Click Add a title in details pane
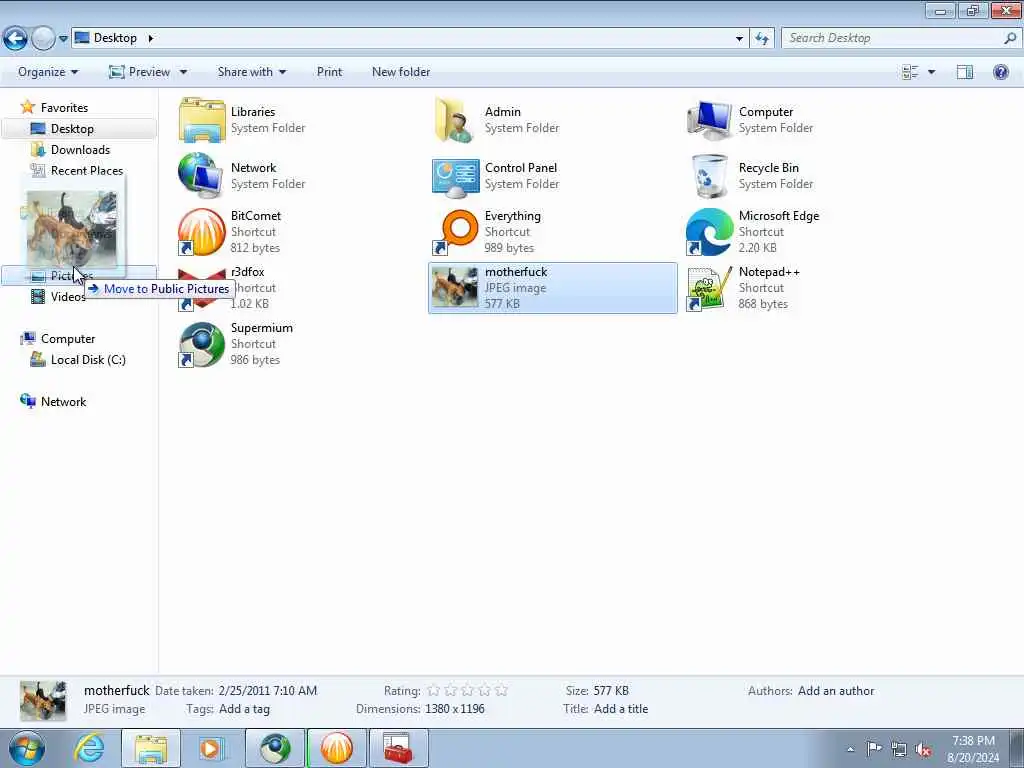This screenshot has width=1024, height=768. 621,709
